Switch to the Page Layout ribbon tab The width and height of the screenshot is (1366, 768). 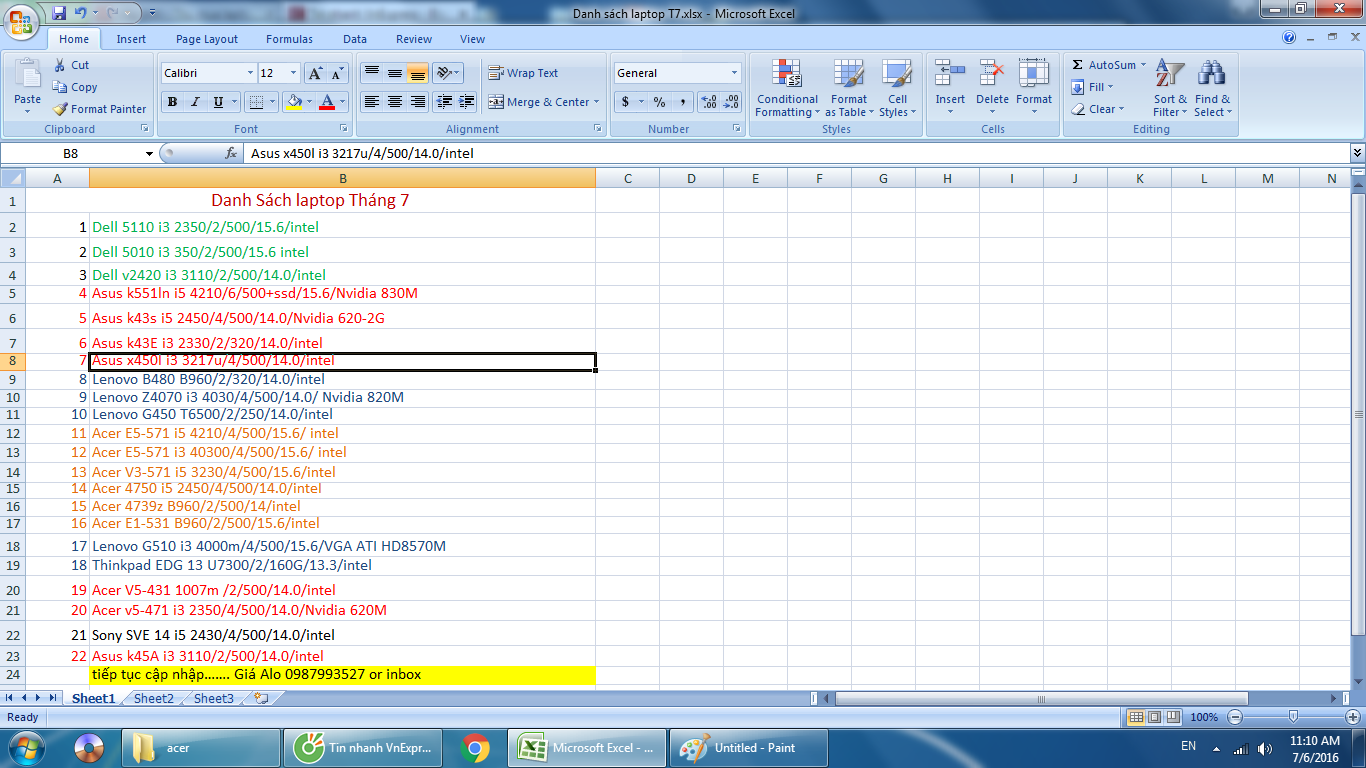[x=207, y=39]
